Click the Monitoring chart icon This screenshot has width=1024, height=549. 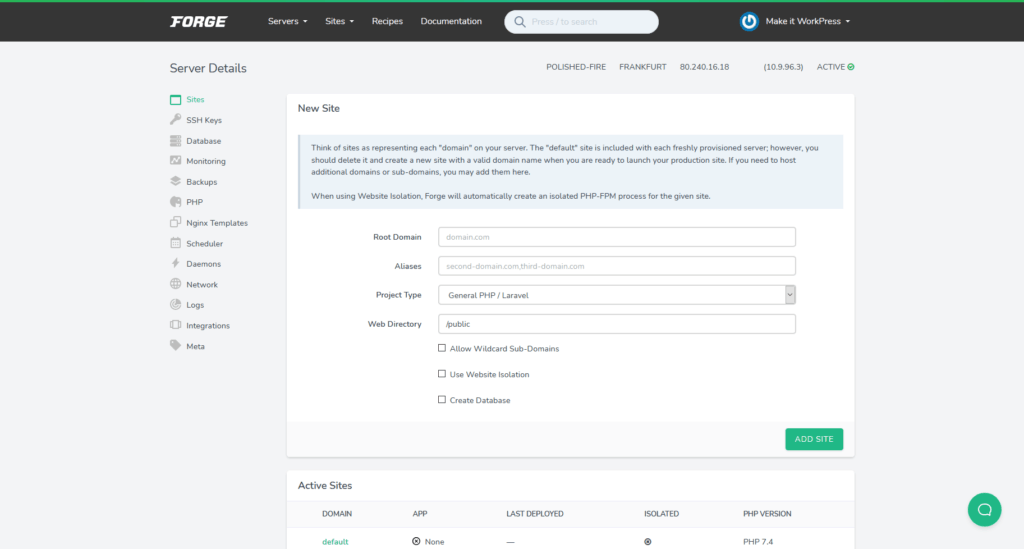click(175, 161)
